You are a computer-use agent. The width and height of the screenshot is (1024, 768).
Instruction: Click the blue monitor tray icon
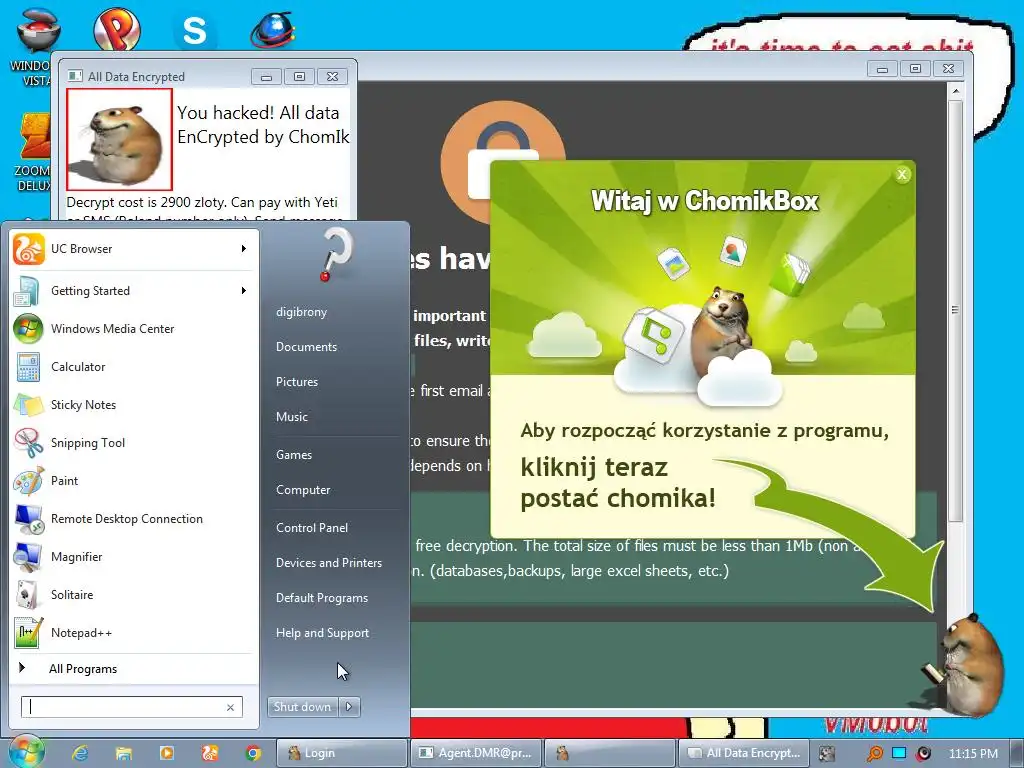[x=899, y=753]
